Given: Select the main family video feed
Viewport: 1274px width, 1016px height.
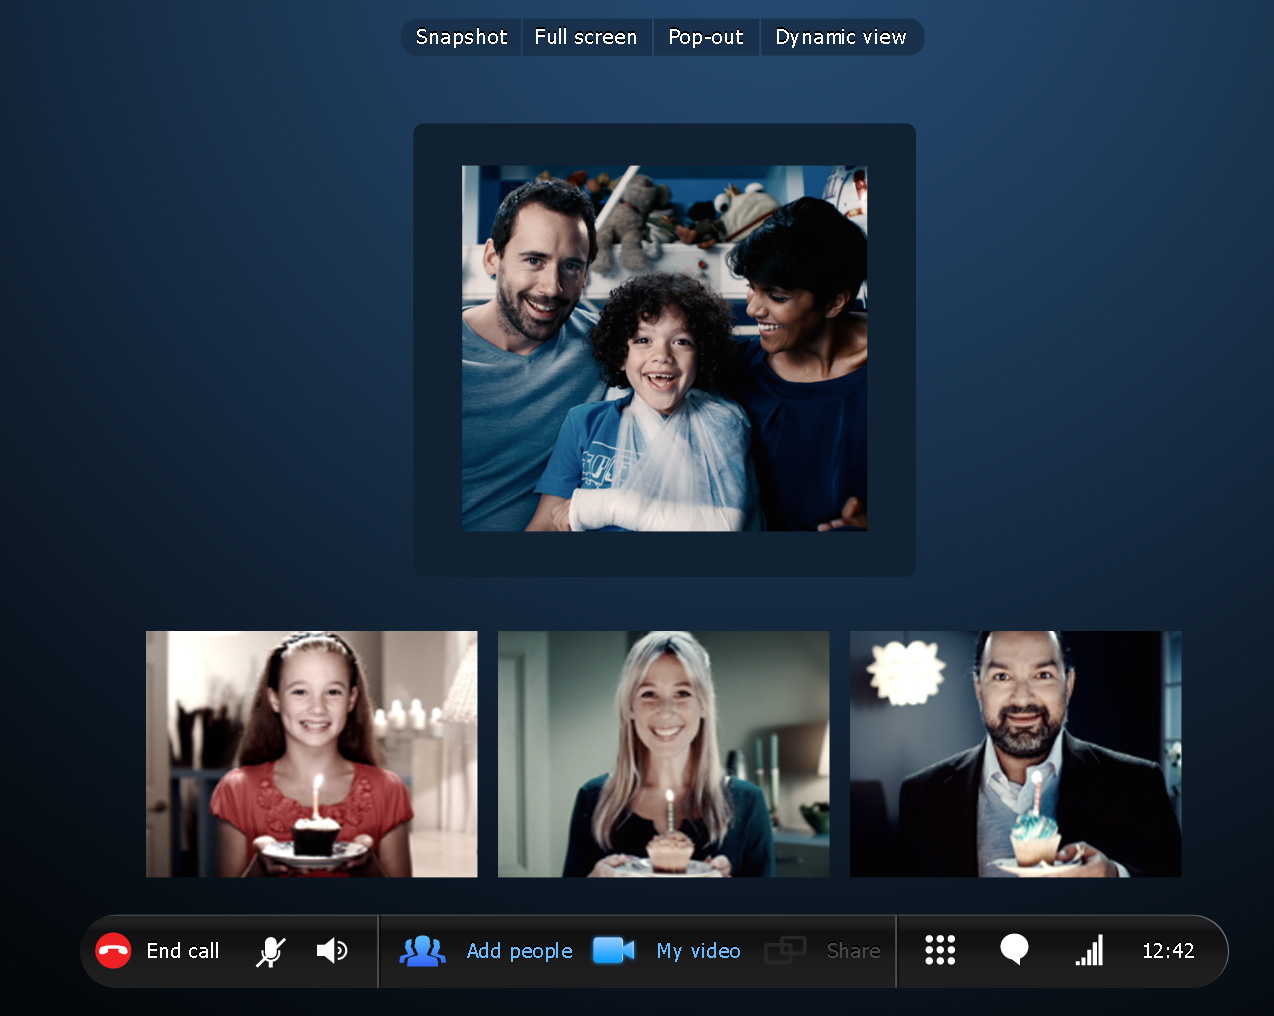Looking at the screenshot, I should (665, 348).
